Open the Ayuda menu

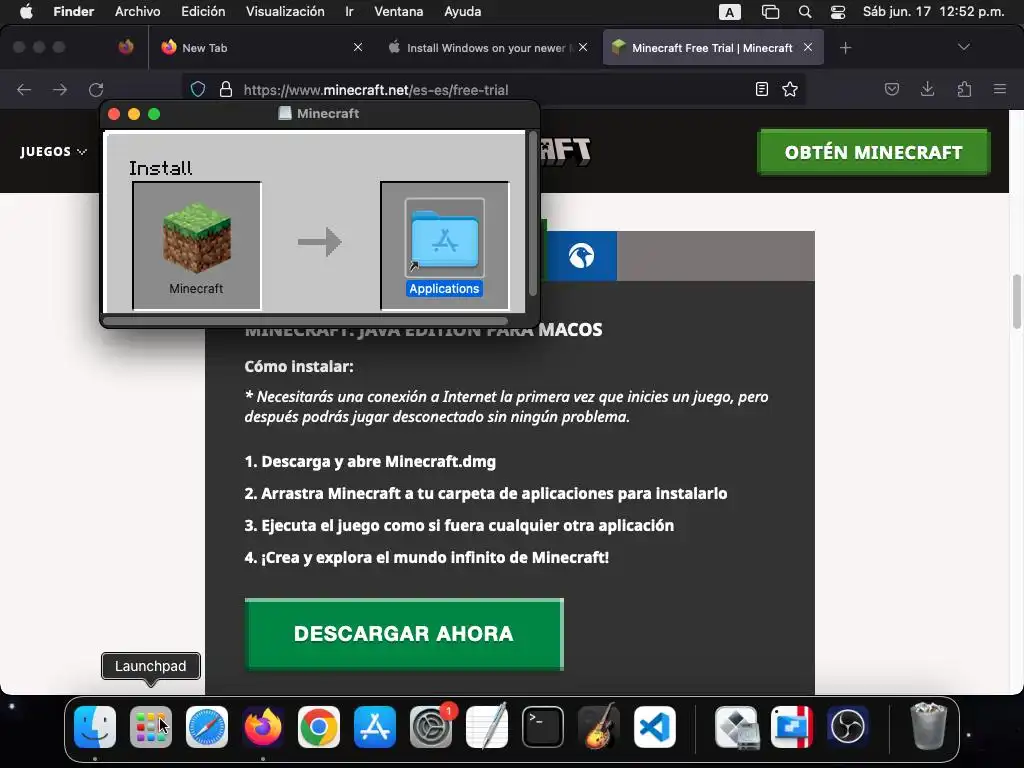463,12
